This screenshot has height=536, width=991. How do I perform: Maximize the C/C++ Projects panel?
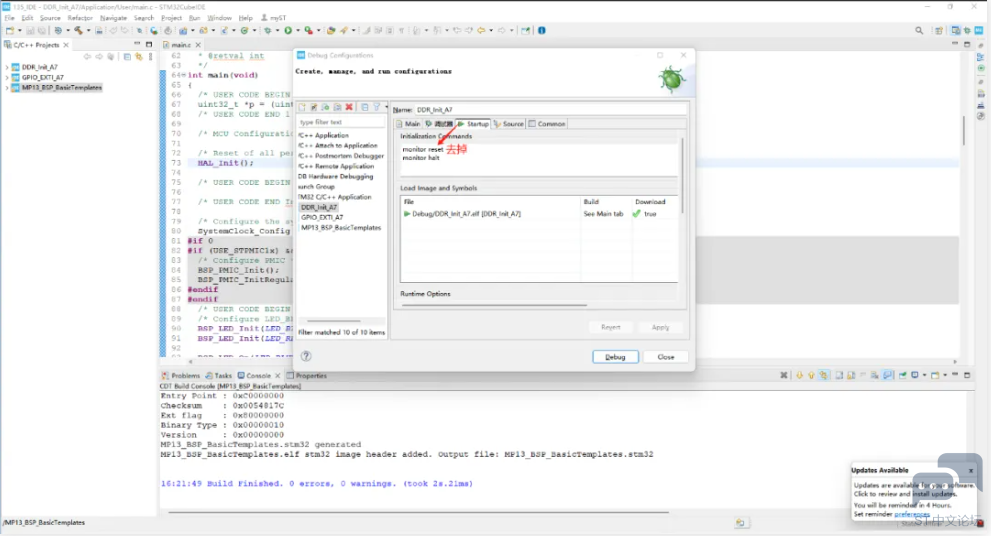pos(149,44)
